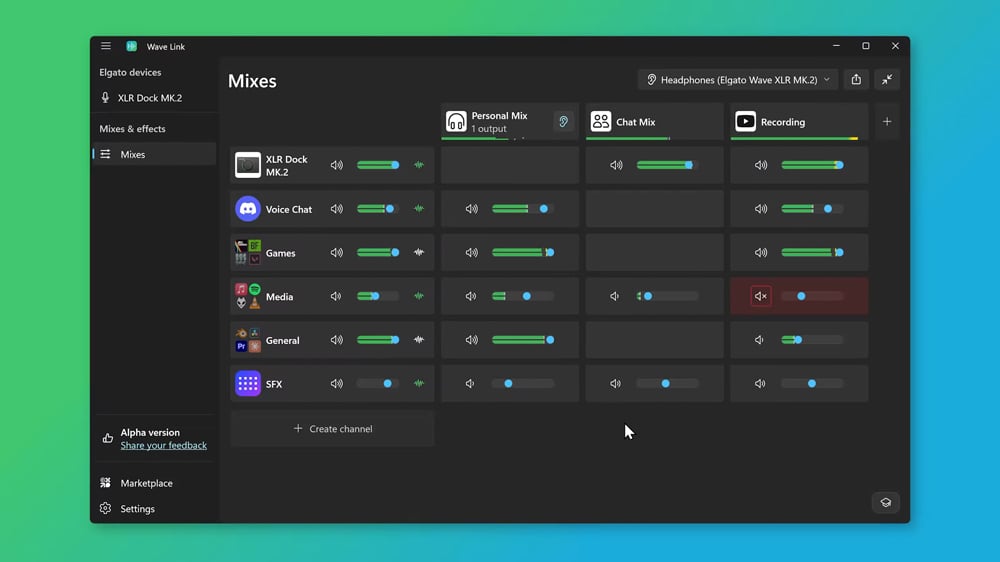Click speaker icon for Voice Chat in Recording

coord(761,209)
